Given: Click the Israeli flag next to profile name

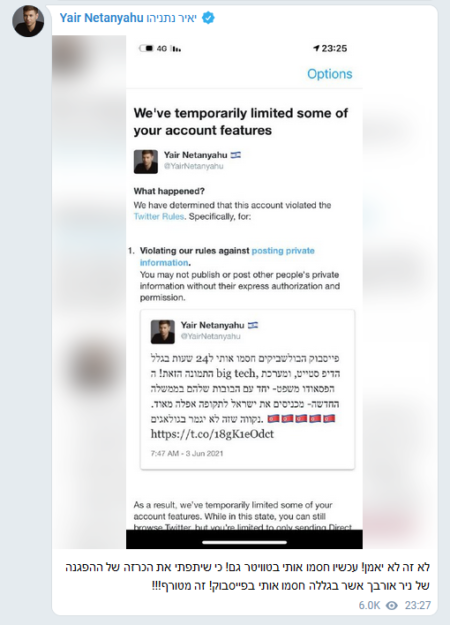Looking at the screenshot, I should point(236,155).
